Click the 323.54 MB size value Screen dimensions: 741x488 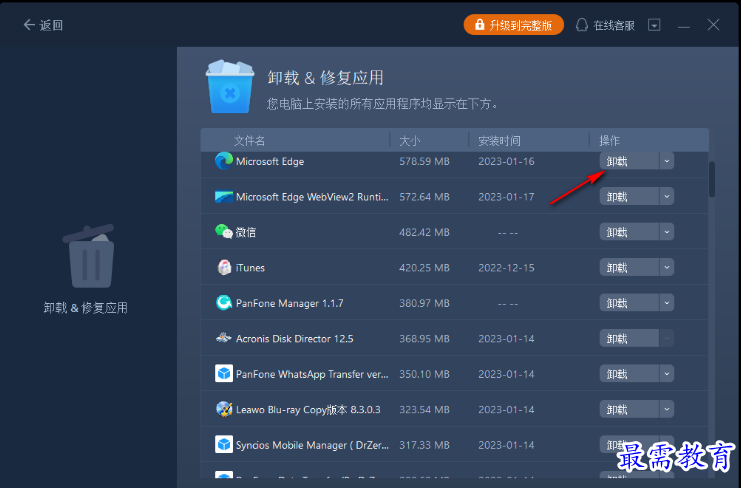click(x=424, y=409)
